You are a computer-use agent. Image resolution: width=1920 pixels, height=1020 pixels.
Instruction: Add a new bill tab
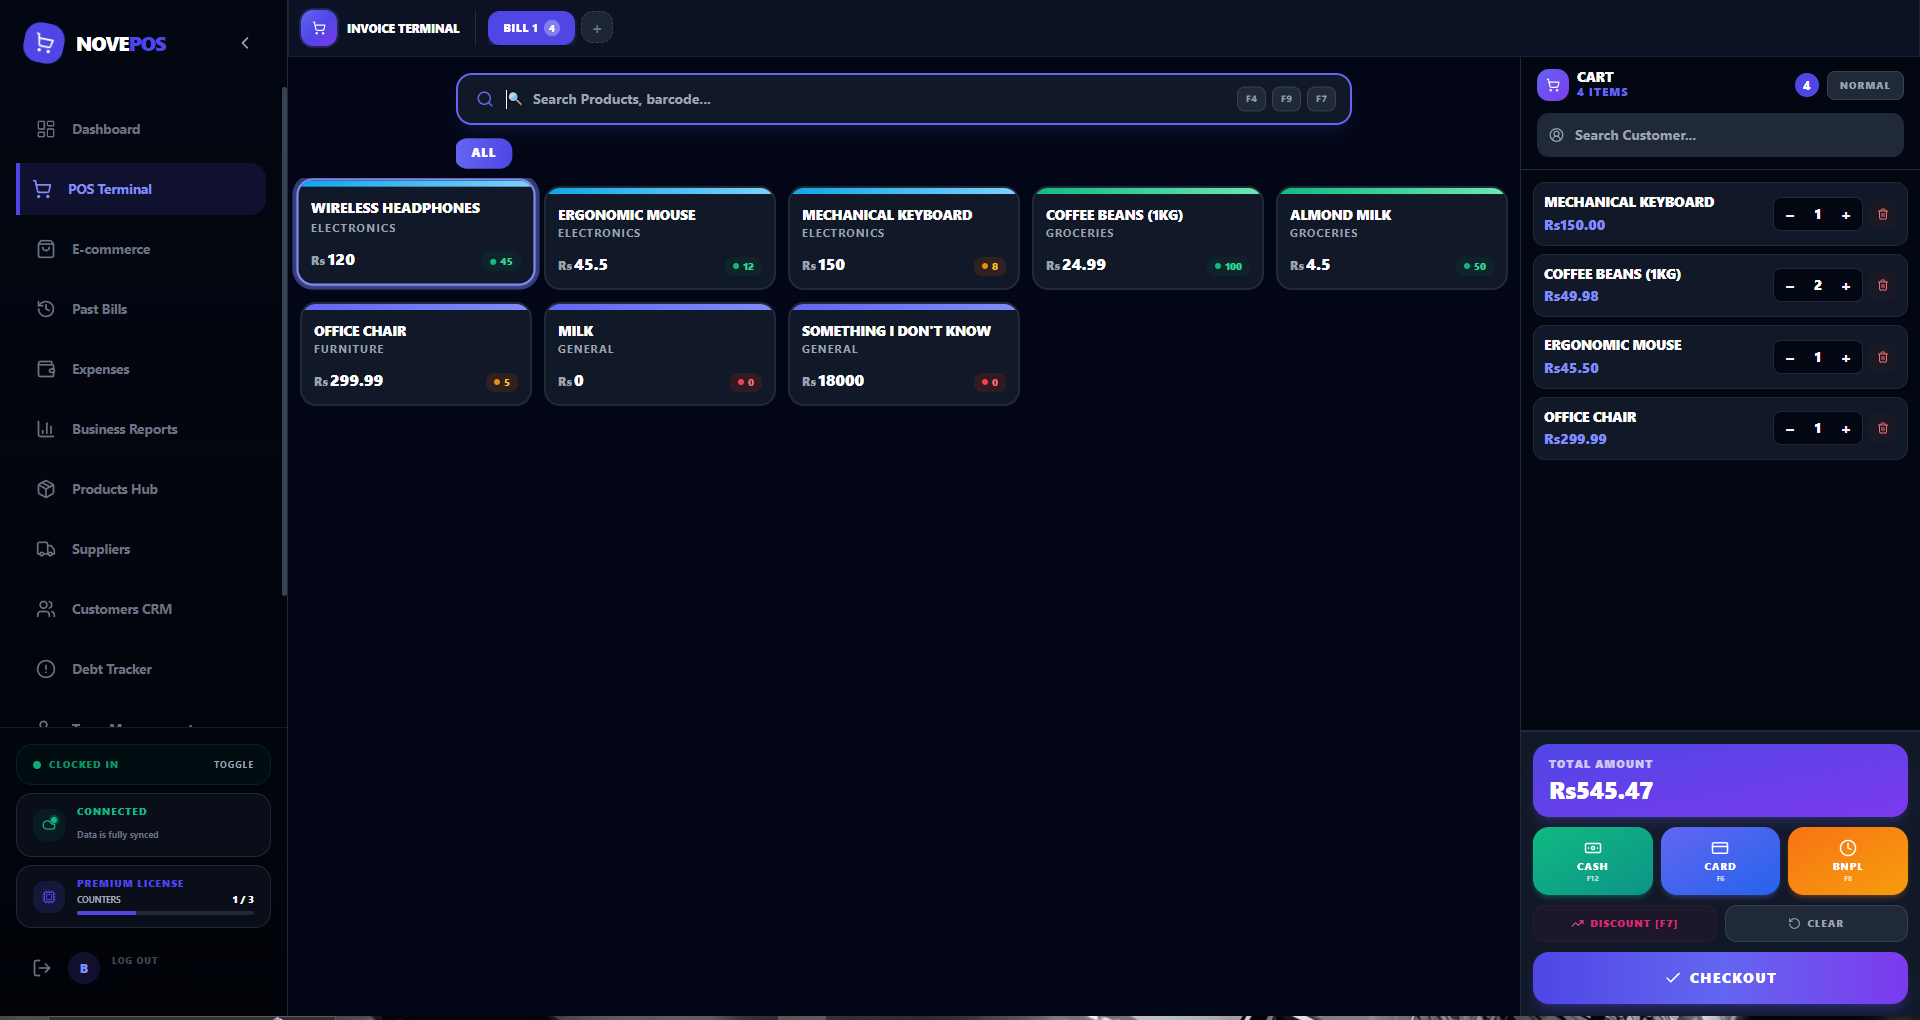tap(597, 28)
